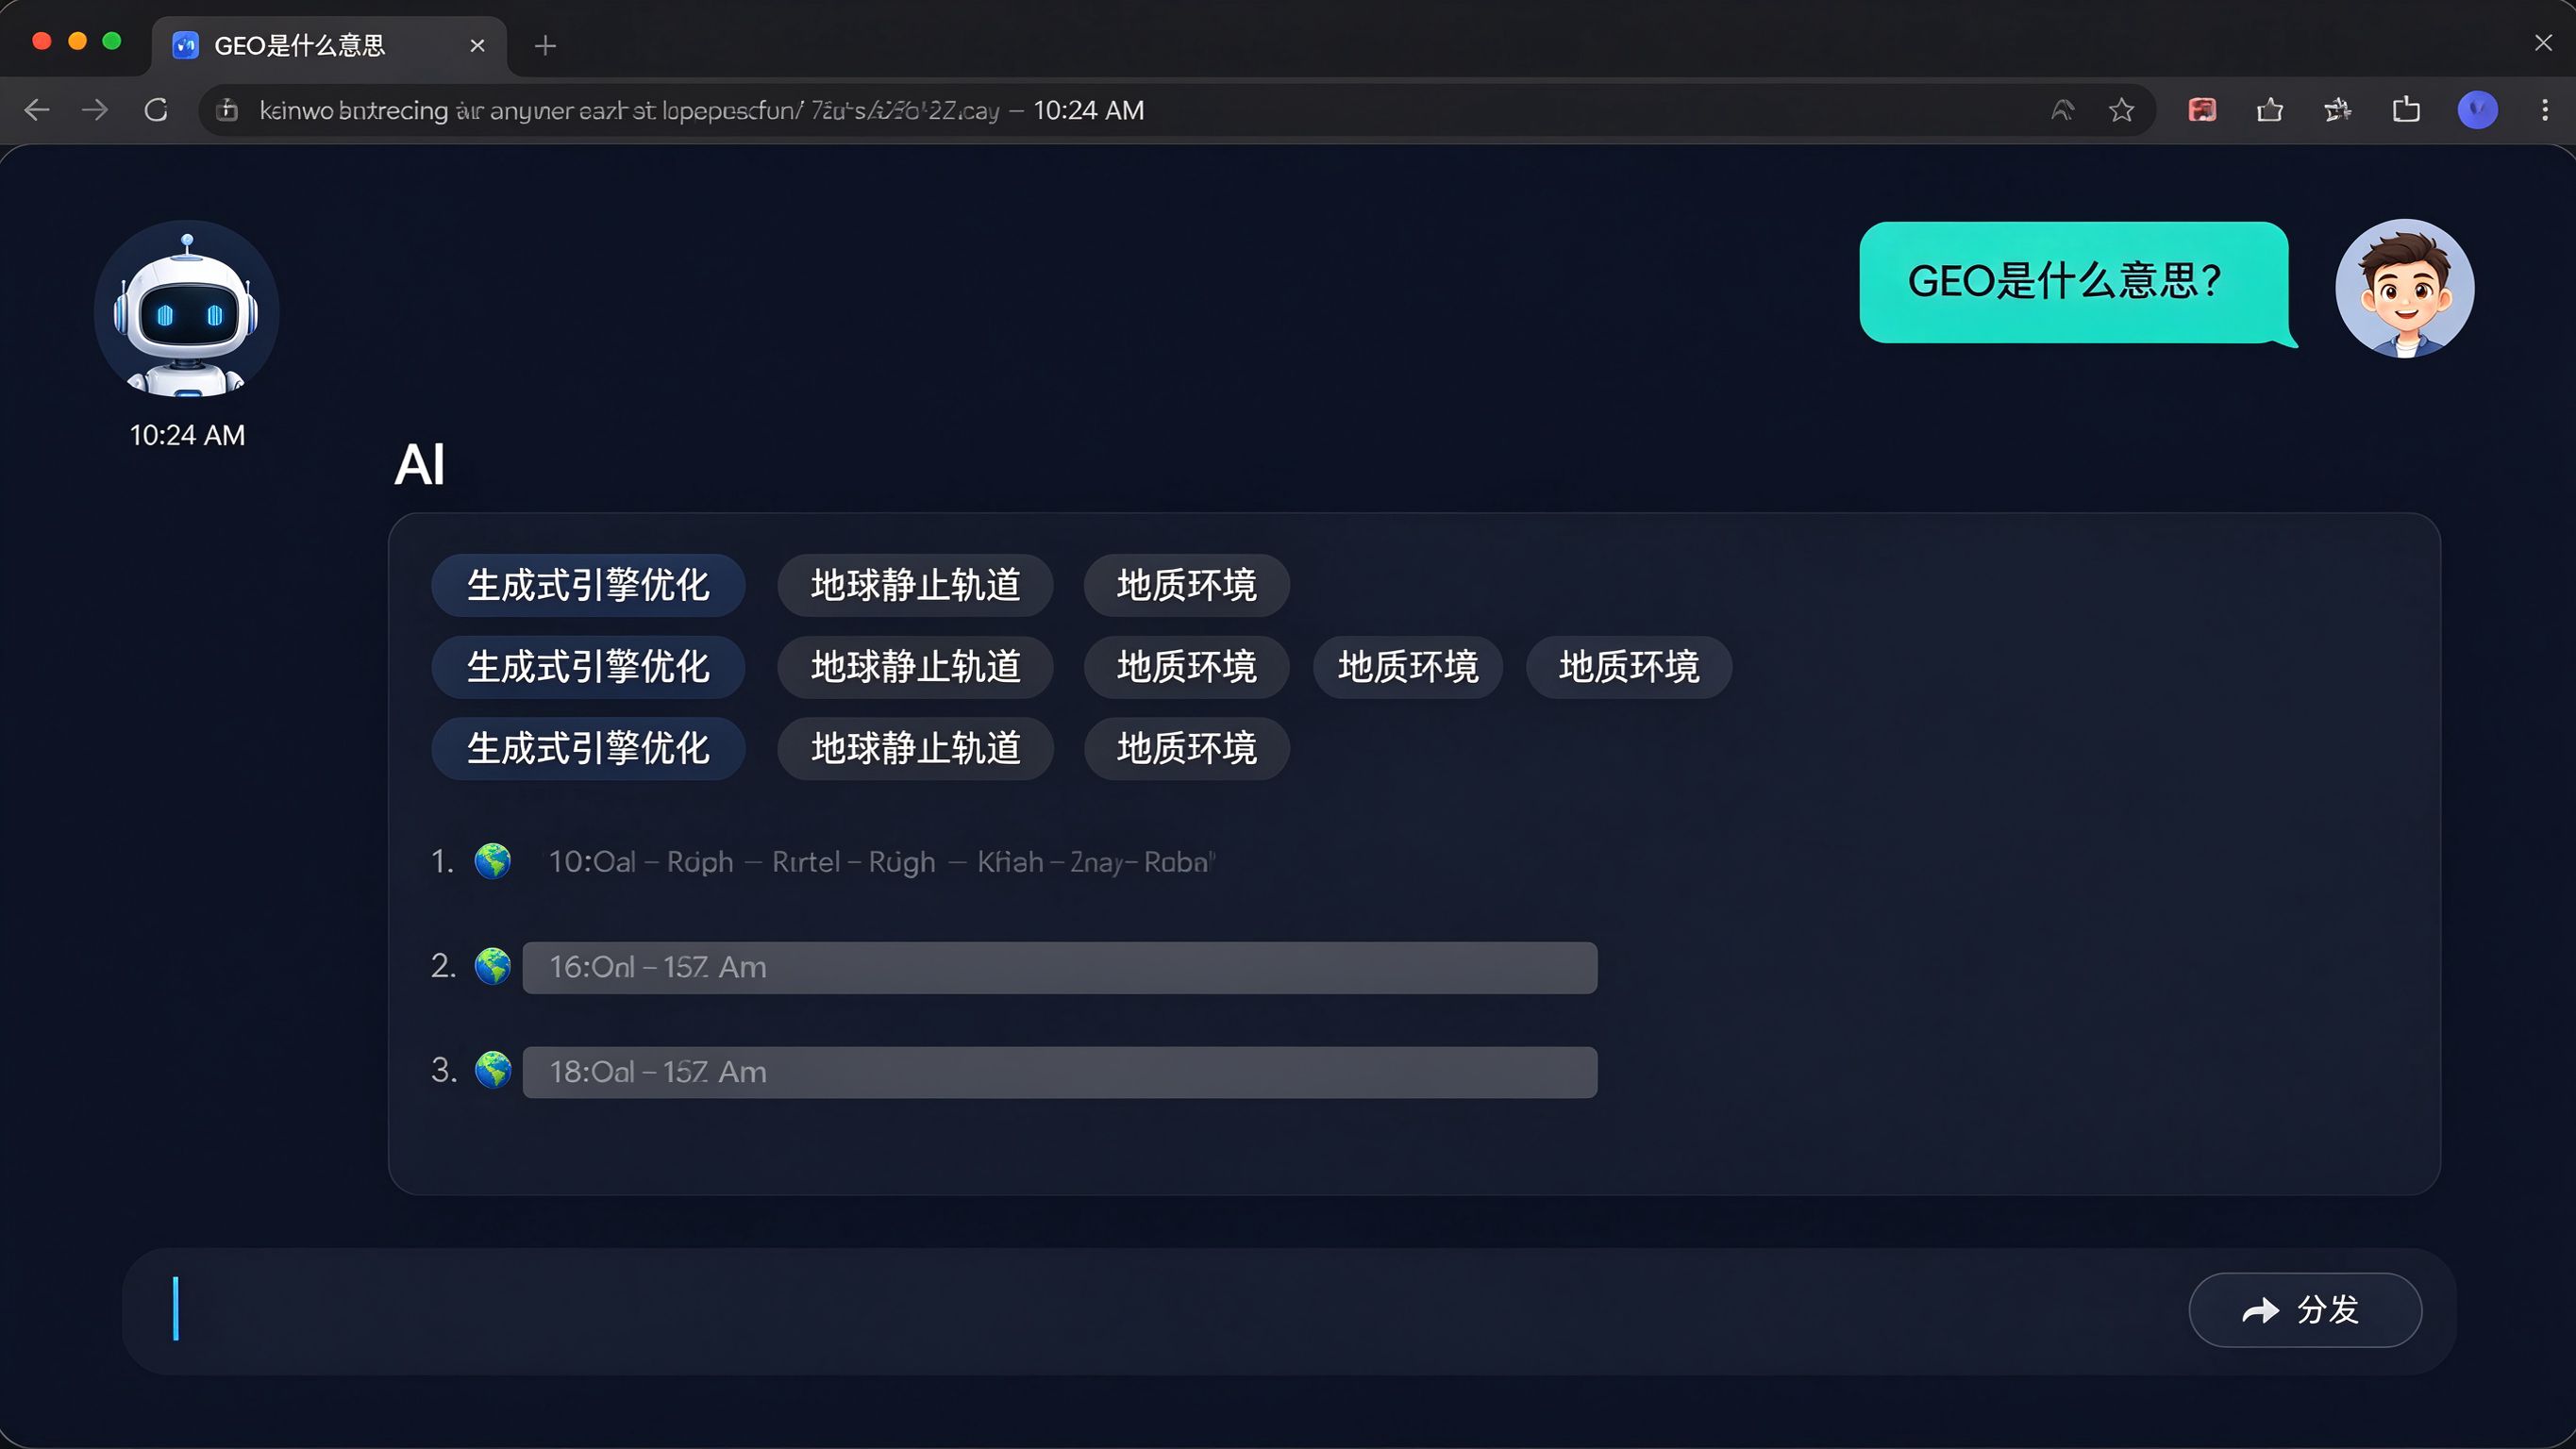Viewport: 2576px width, 1449px height.
Task: Open the purple profile avatar in toolbar
Action: [2478, 110]
